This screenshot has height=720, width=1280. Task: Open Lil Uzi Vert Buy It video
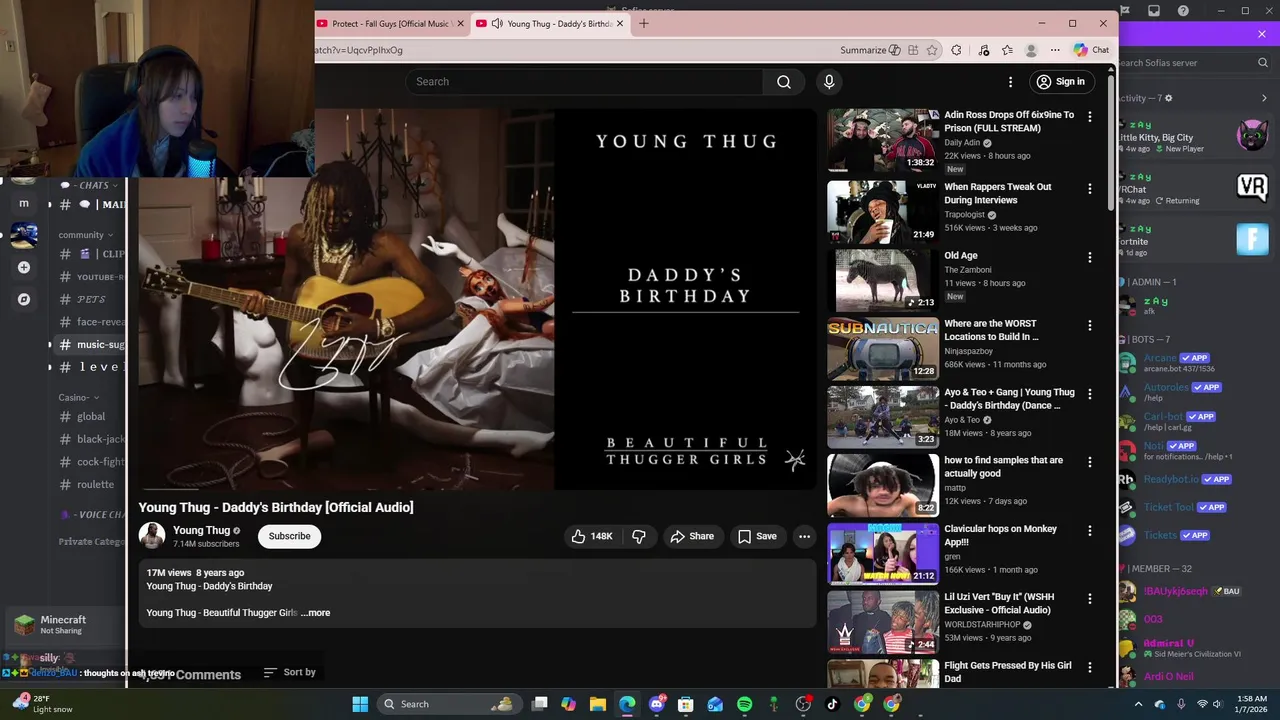coord(883,621)
